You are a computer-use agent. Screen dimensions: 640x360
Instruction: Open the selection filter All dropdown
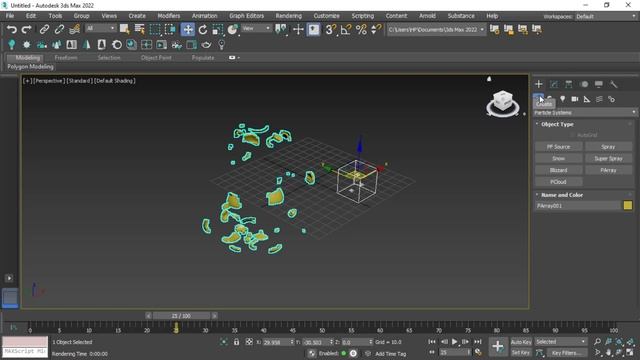click(100, 28)
